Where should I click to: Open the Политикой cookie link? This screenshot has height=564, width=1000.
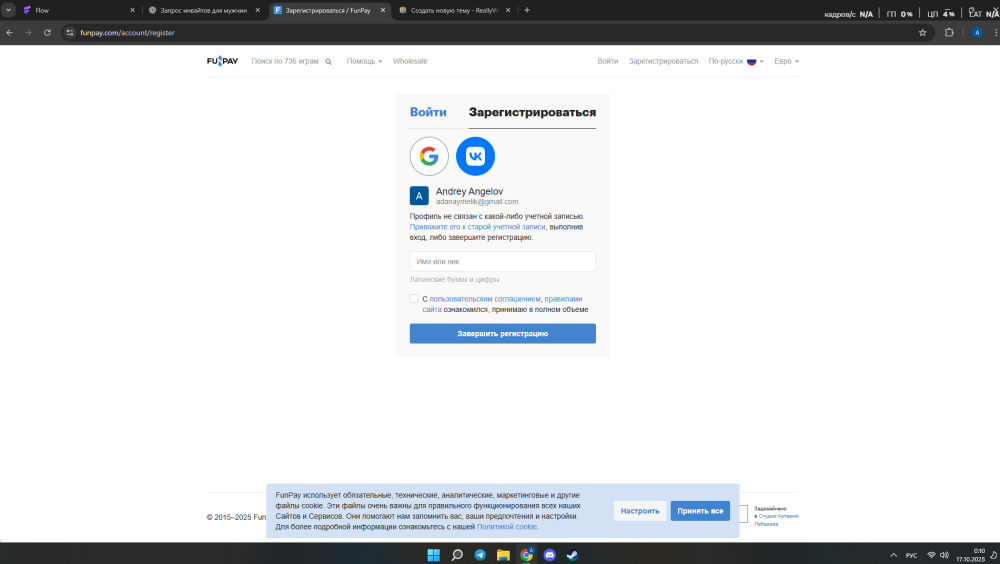click(507, 527)
